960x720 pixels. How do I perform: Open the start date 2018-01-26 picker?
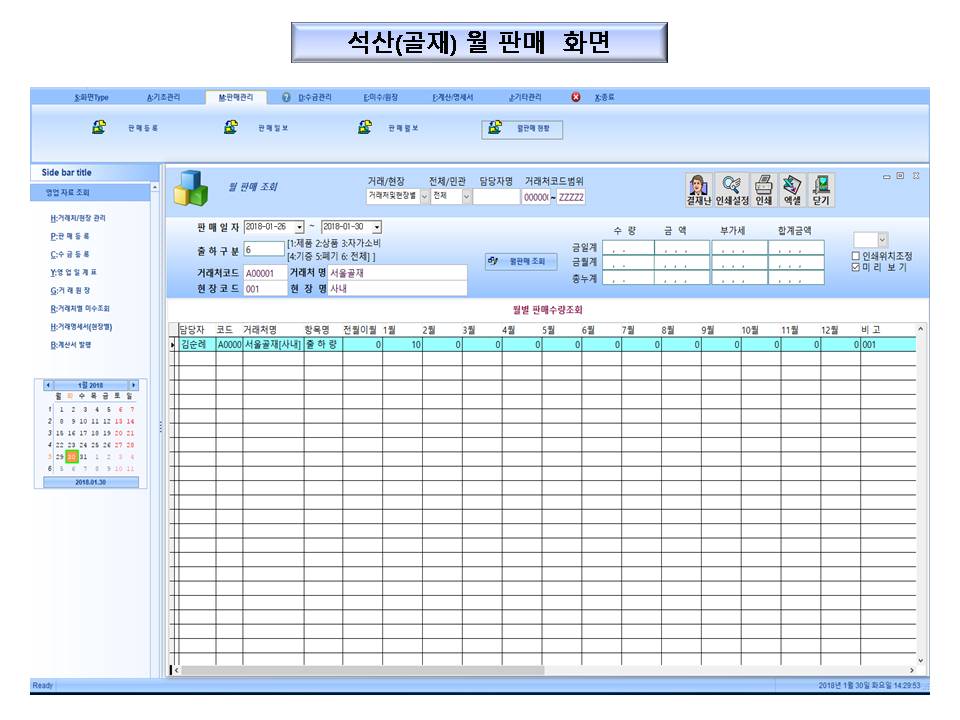299,228
